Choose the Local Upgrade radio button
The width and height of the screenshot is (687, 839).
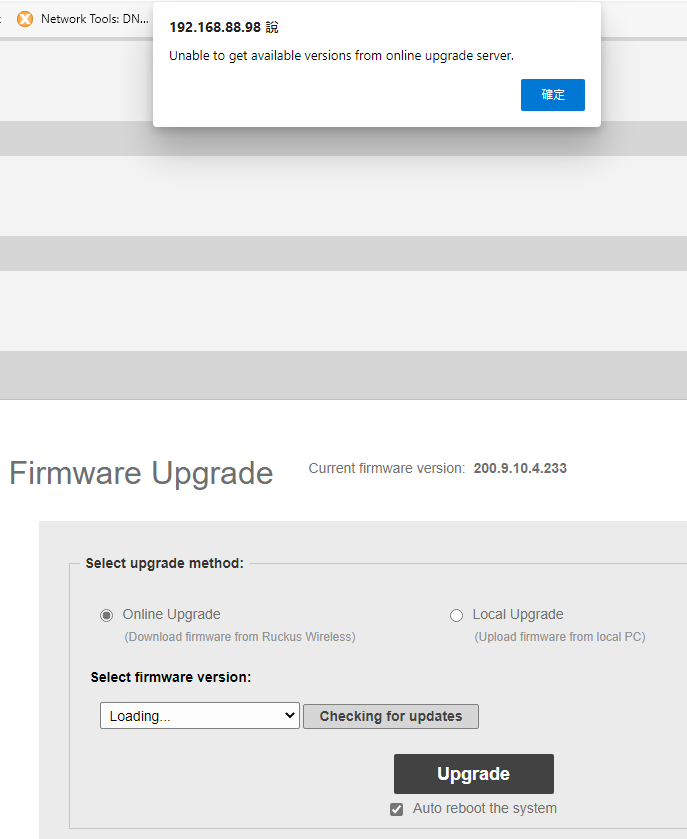(x=456, y=615)
